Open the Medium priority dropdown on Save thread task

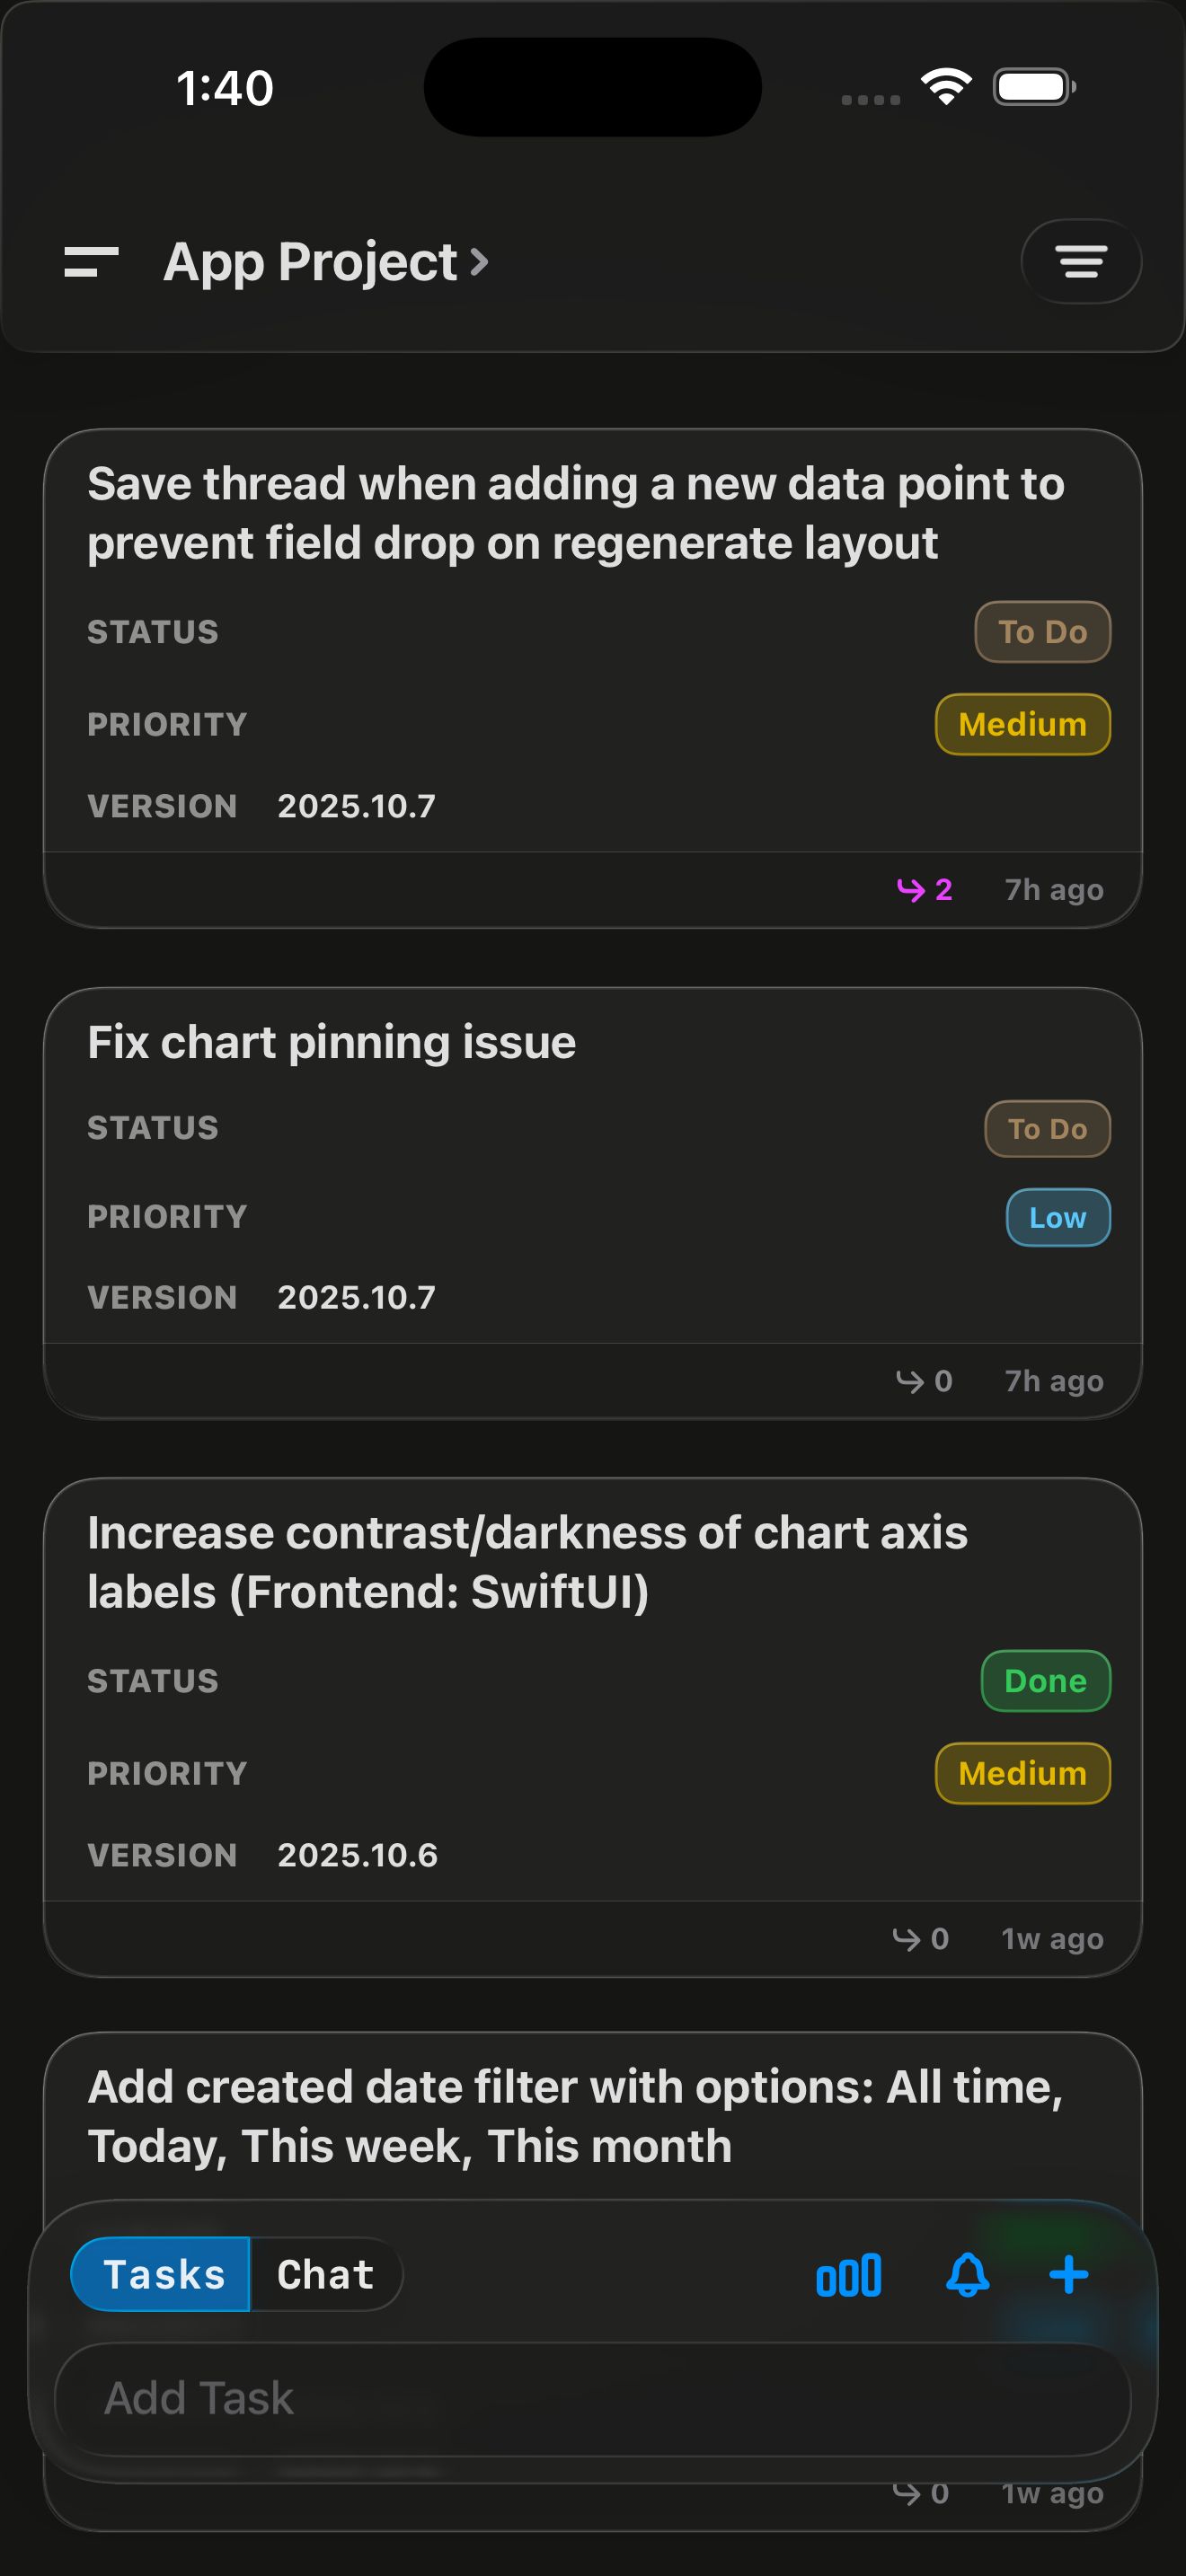click(1022, 723)
